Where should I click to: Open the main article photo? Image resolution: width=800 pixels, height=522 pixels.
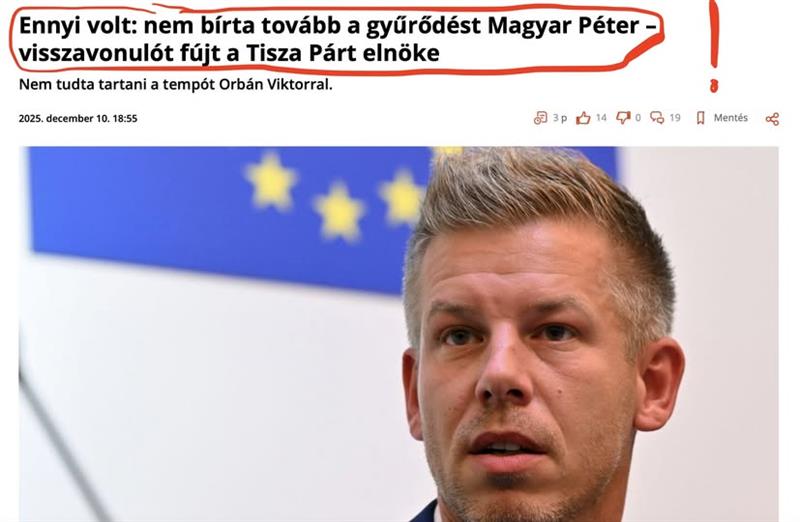399,334
